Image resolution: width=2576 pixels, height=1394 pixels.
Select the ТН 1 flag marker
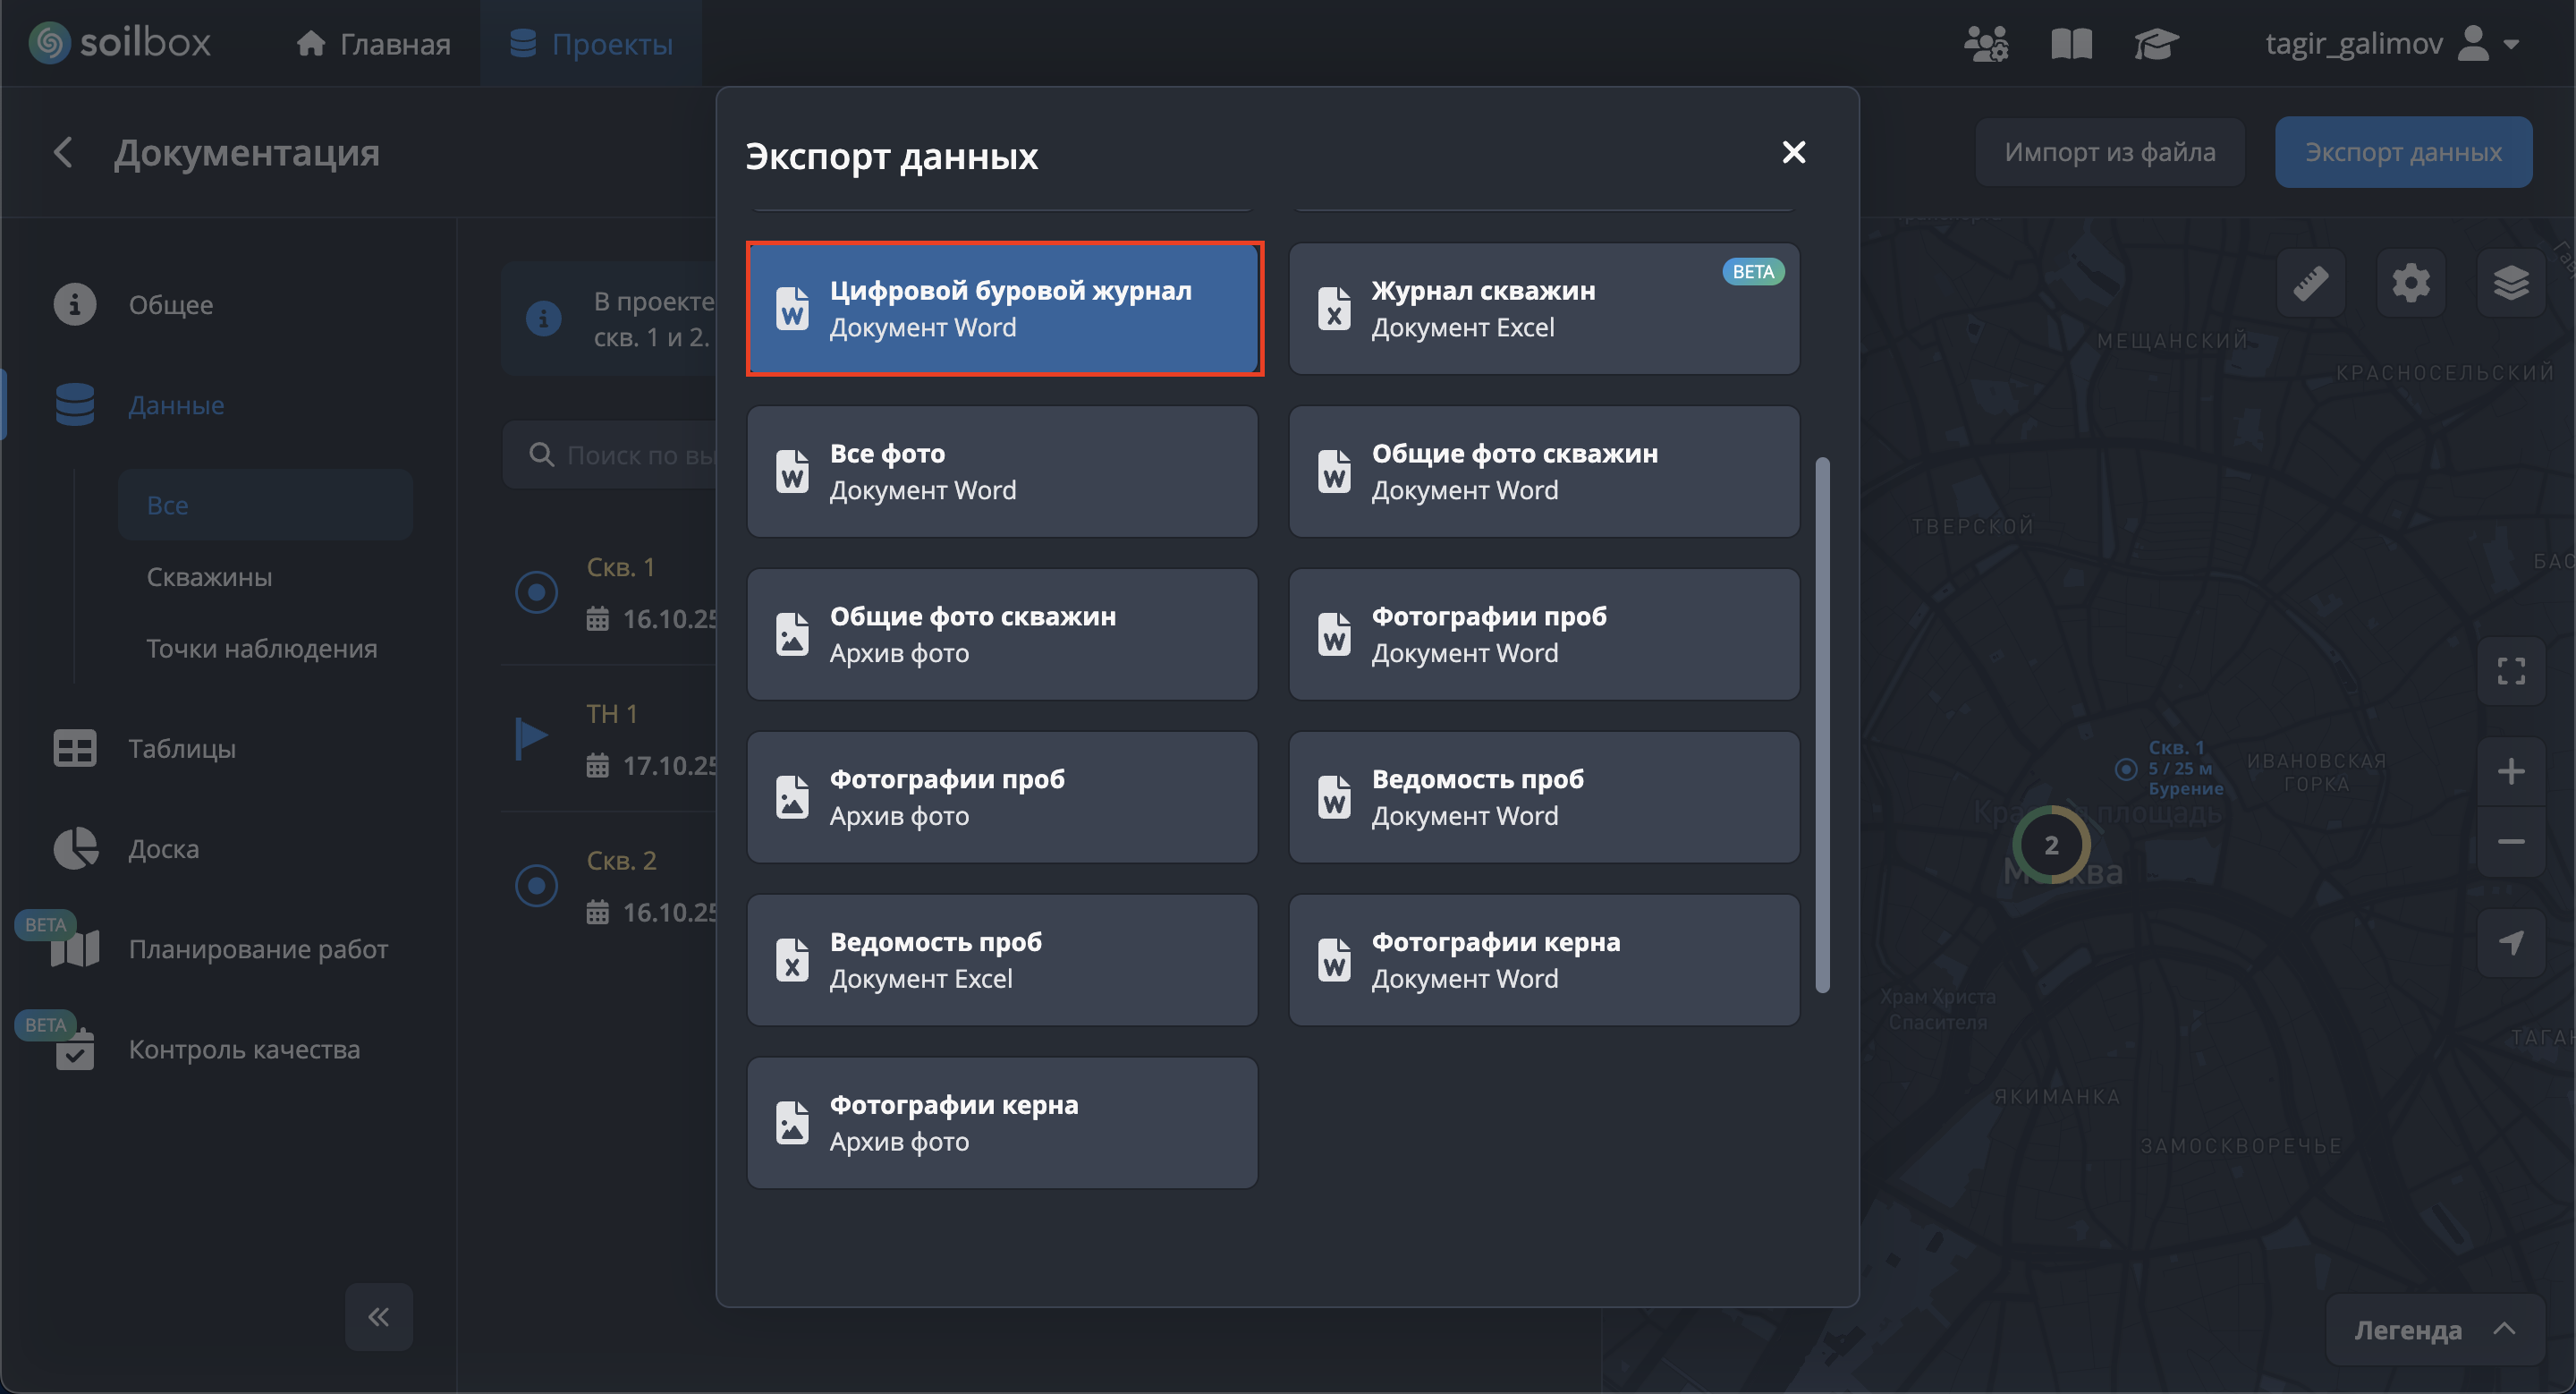tap(531, 738)
